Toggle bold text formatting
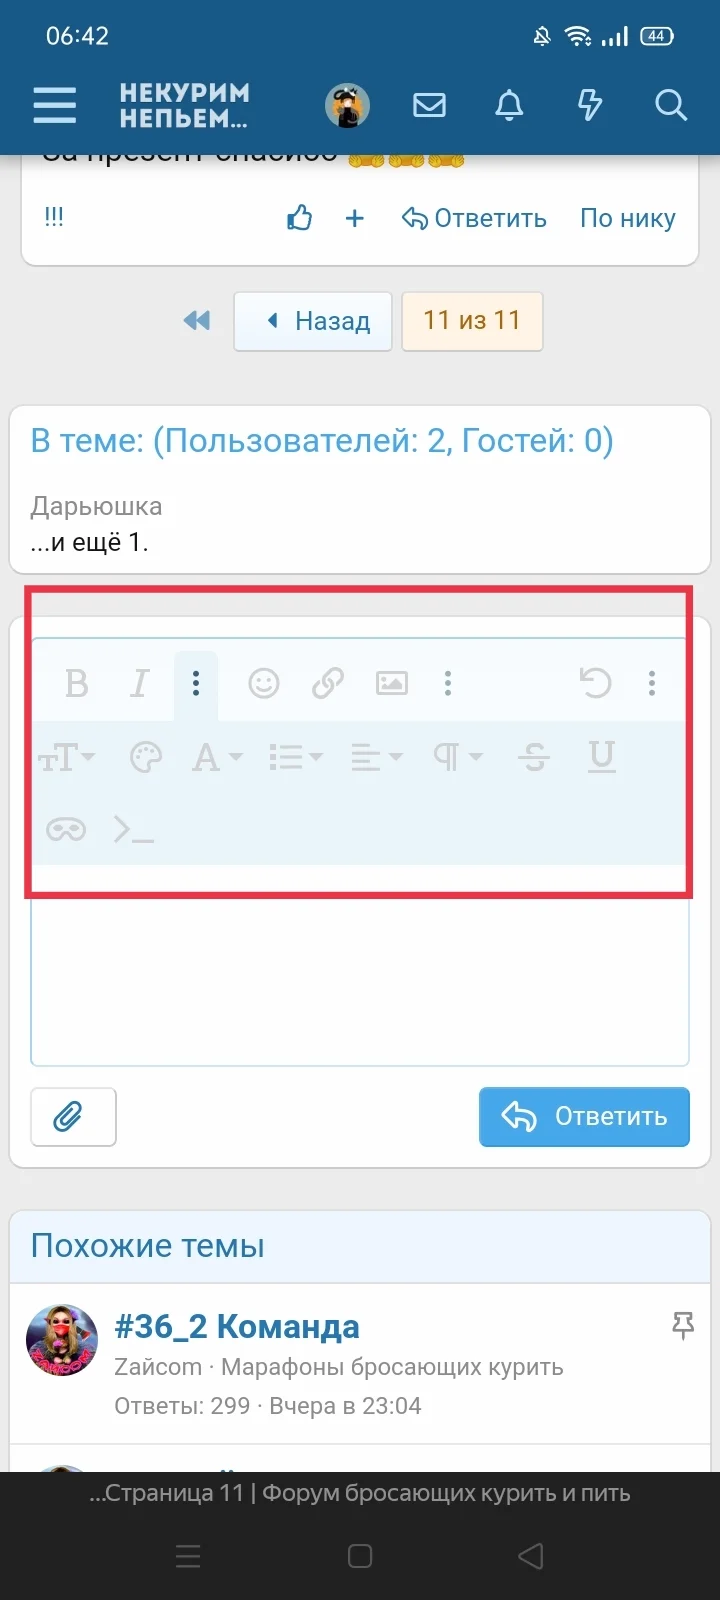720x1600 pixels. [76, 683]
